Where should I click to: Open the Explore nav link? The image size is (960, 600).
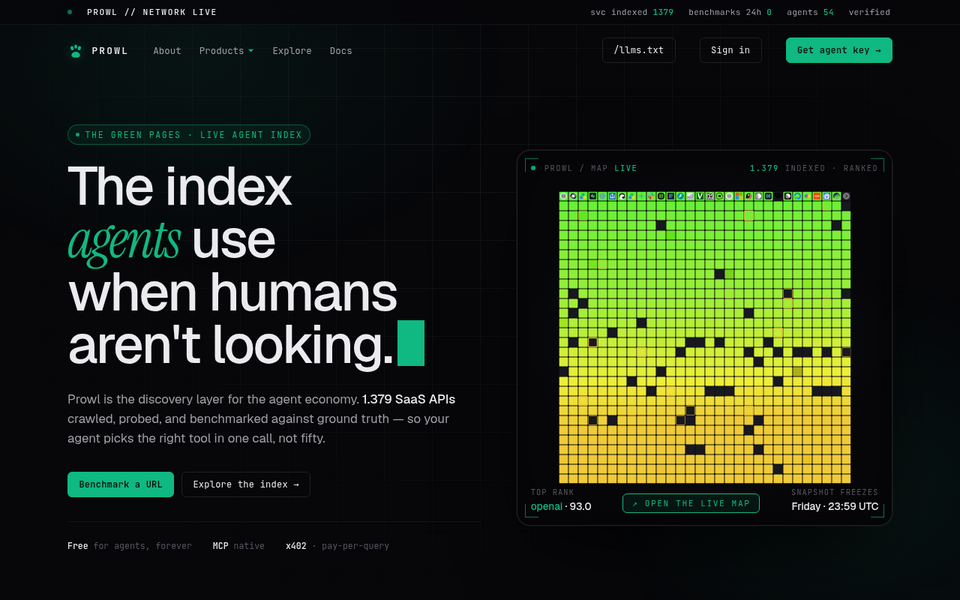point(292,51)
